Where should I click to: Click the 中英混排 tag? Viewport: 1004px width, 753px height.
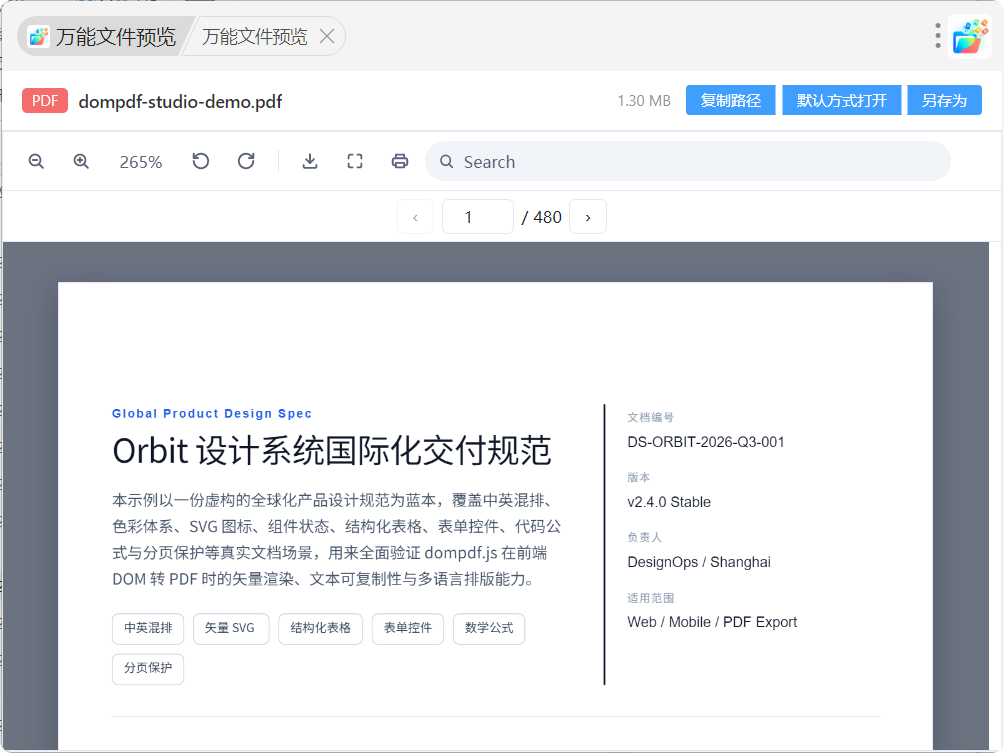point(148,628)
